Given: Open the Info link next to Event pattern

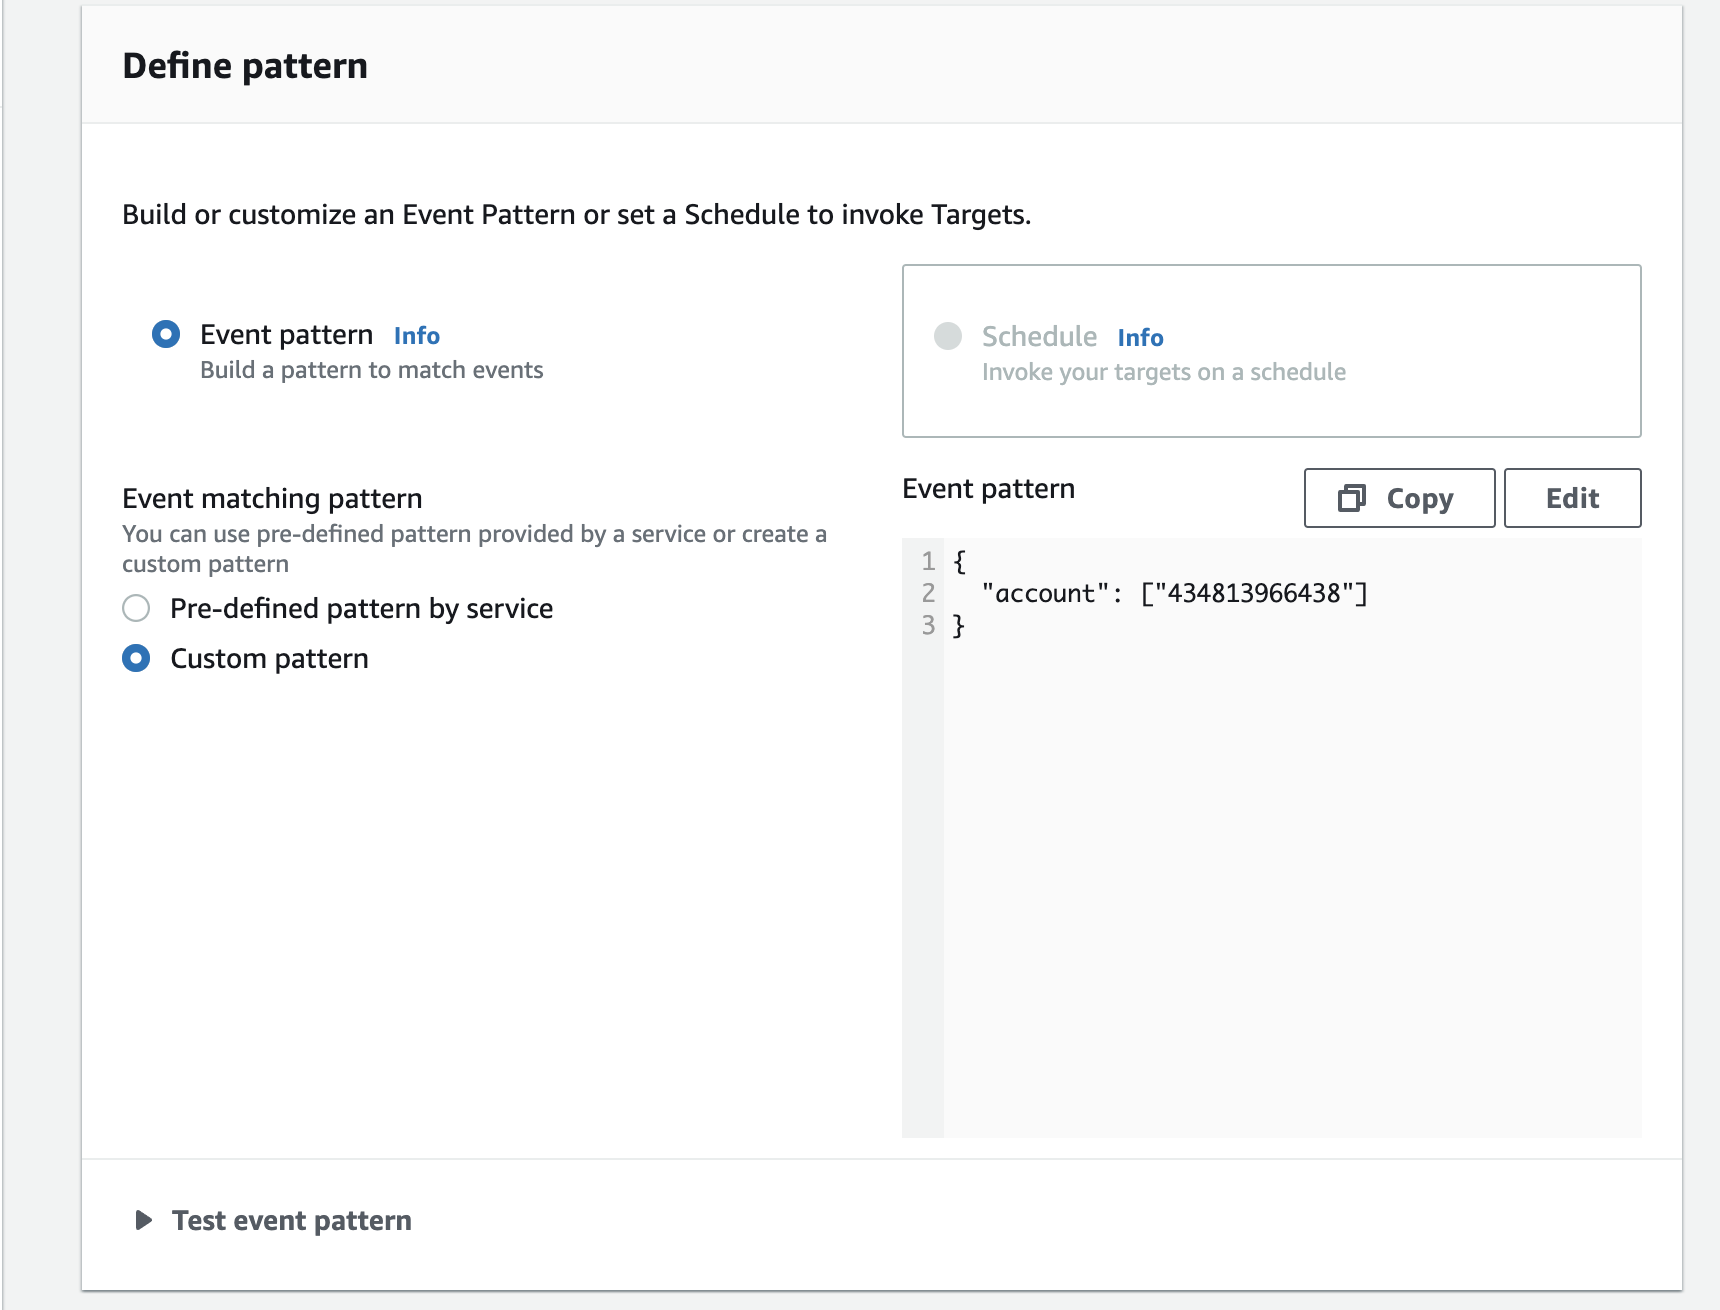Looking at the screenshot, I should pos(417,335).
